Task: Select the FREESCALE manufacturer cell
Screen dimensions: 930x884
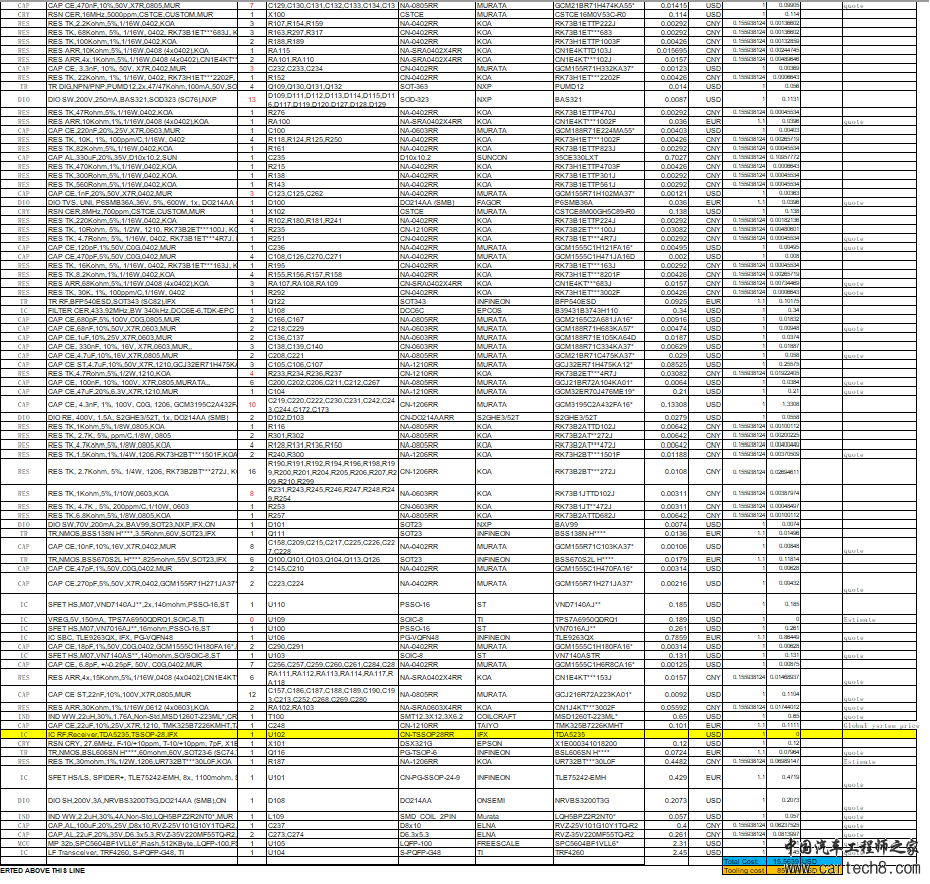Action: click(x=514, y=843)
